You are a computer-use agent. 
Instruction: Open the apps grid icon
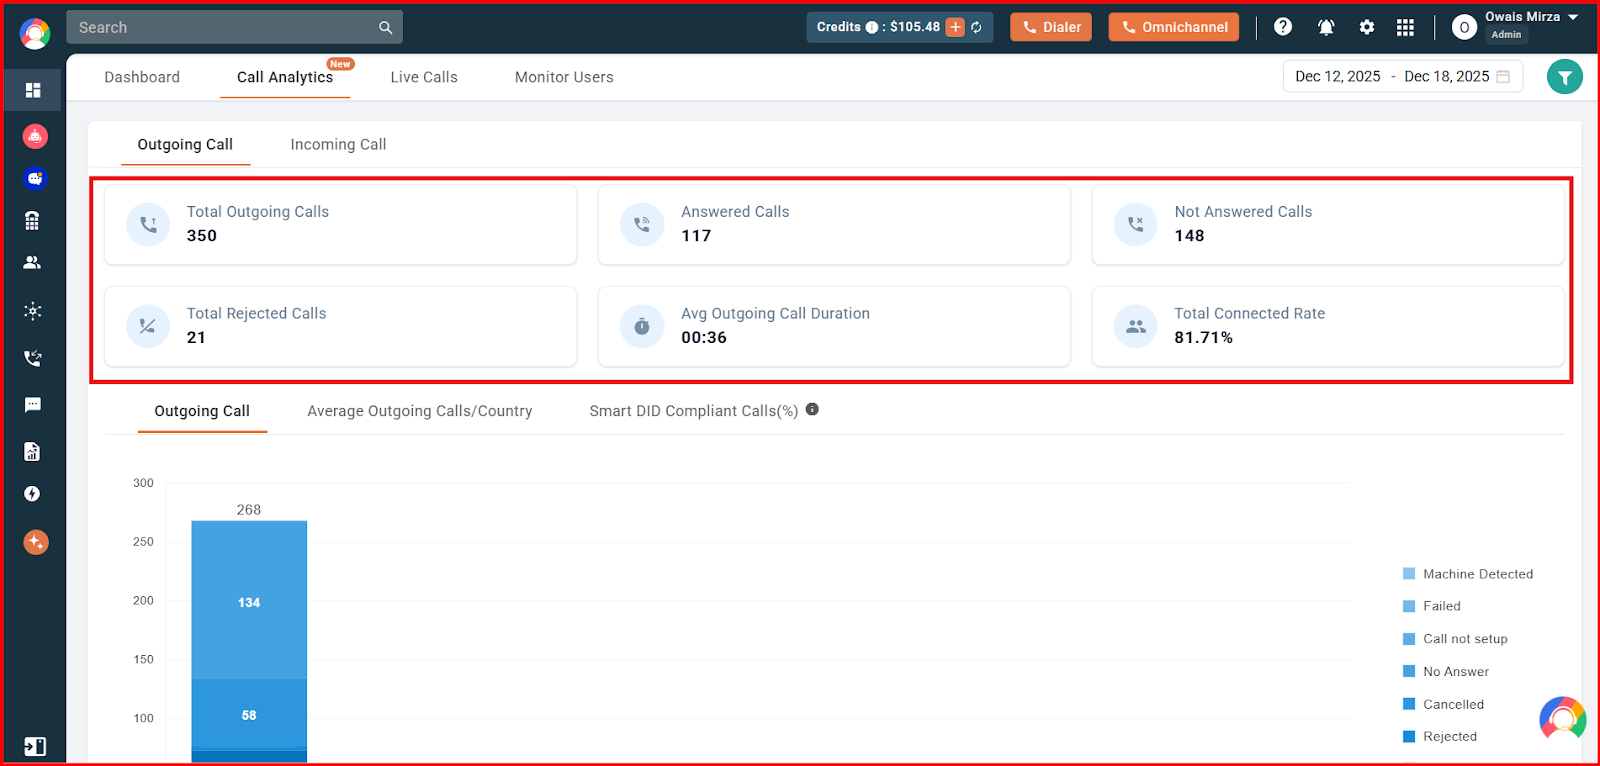[x=1405, y=27]
